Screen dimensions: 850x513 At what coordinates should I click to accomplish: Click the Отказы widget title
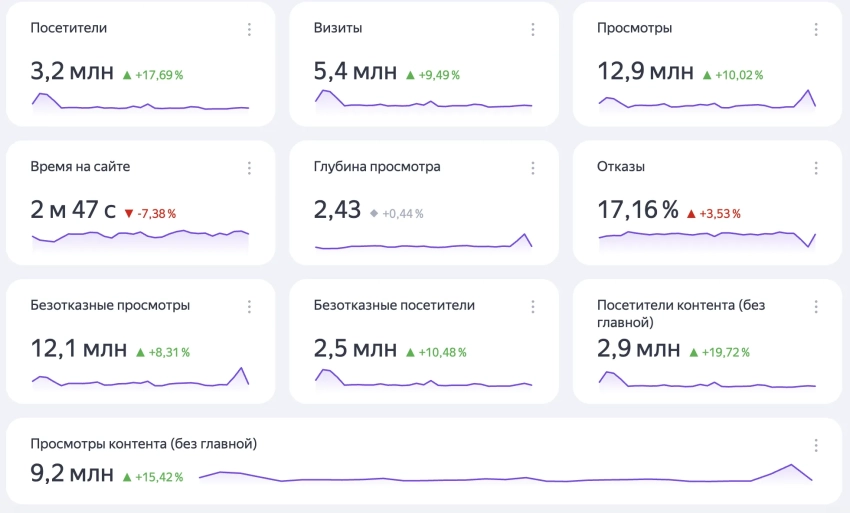click(x=620, y=167)
